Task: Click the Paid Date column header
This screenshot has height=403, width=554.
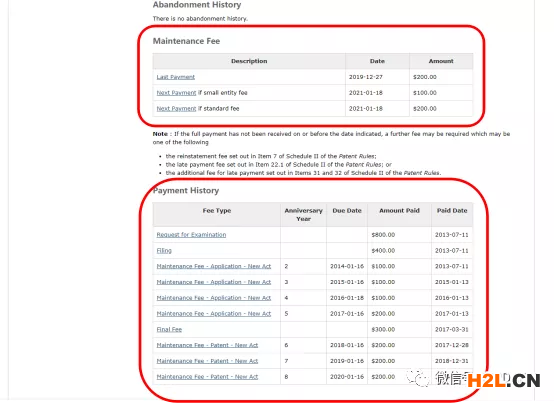Action: (x=452, y=211)
